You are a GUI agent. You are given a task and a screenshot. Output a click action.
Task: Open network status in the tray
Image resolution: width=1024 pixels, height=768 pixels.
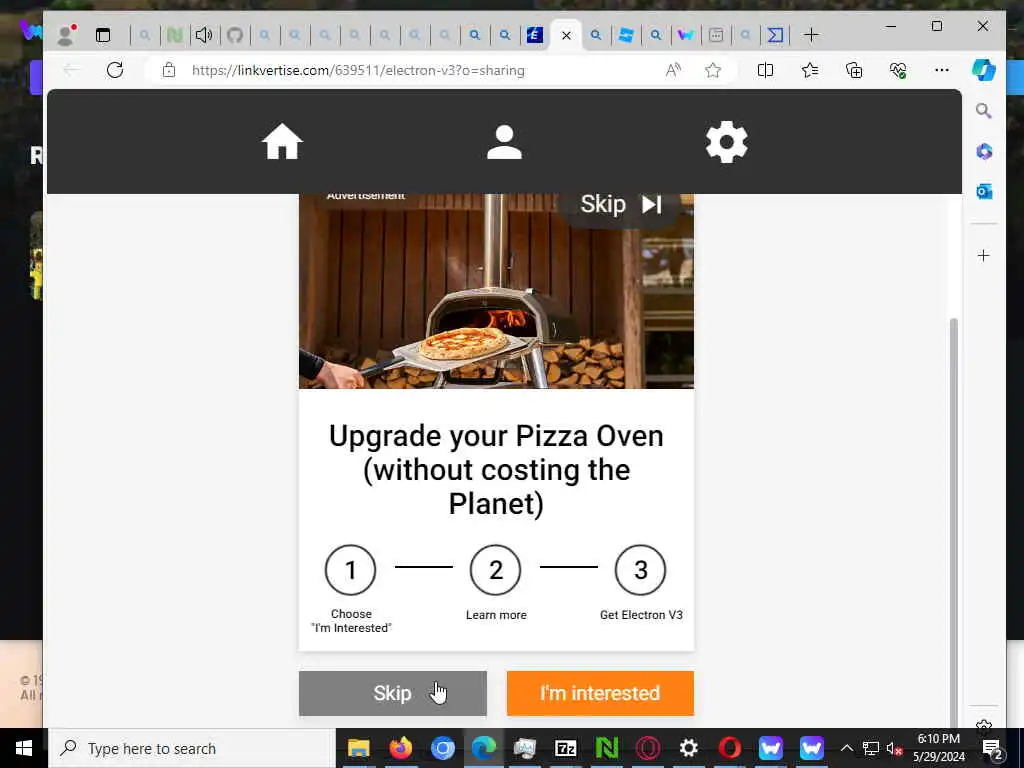point(871,748)
